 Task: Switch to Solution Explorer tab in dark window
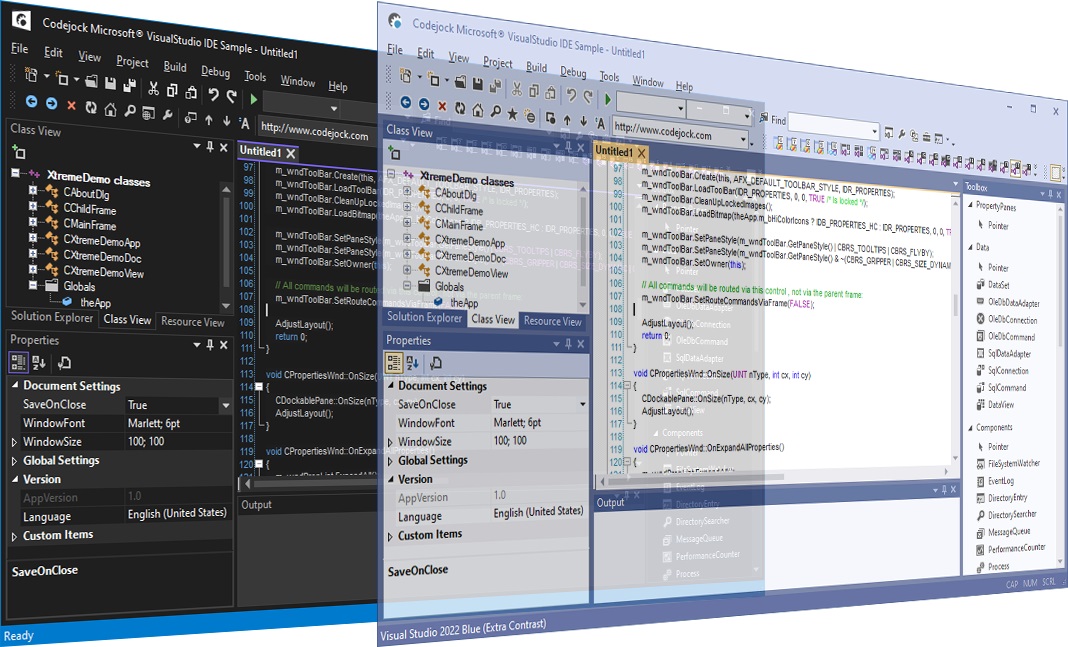click(x=52, y=317)
